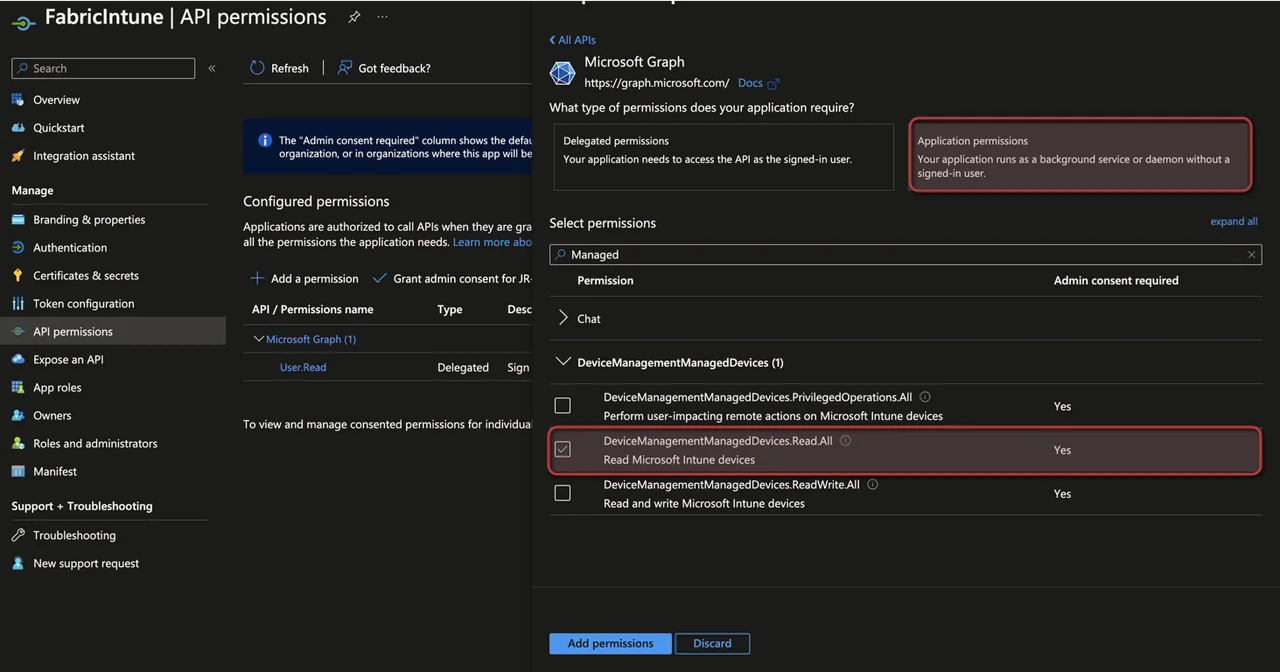The image size is (1280, 672).
Task: Show info for ReadWrite.All permission
Action: [873, 485]
